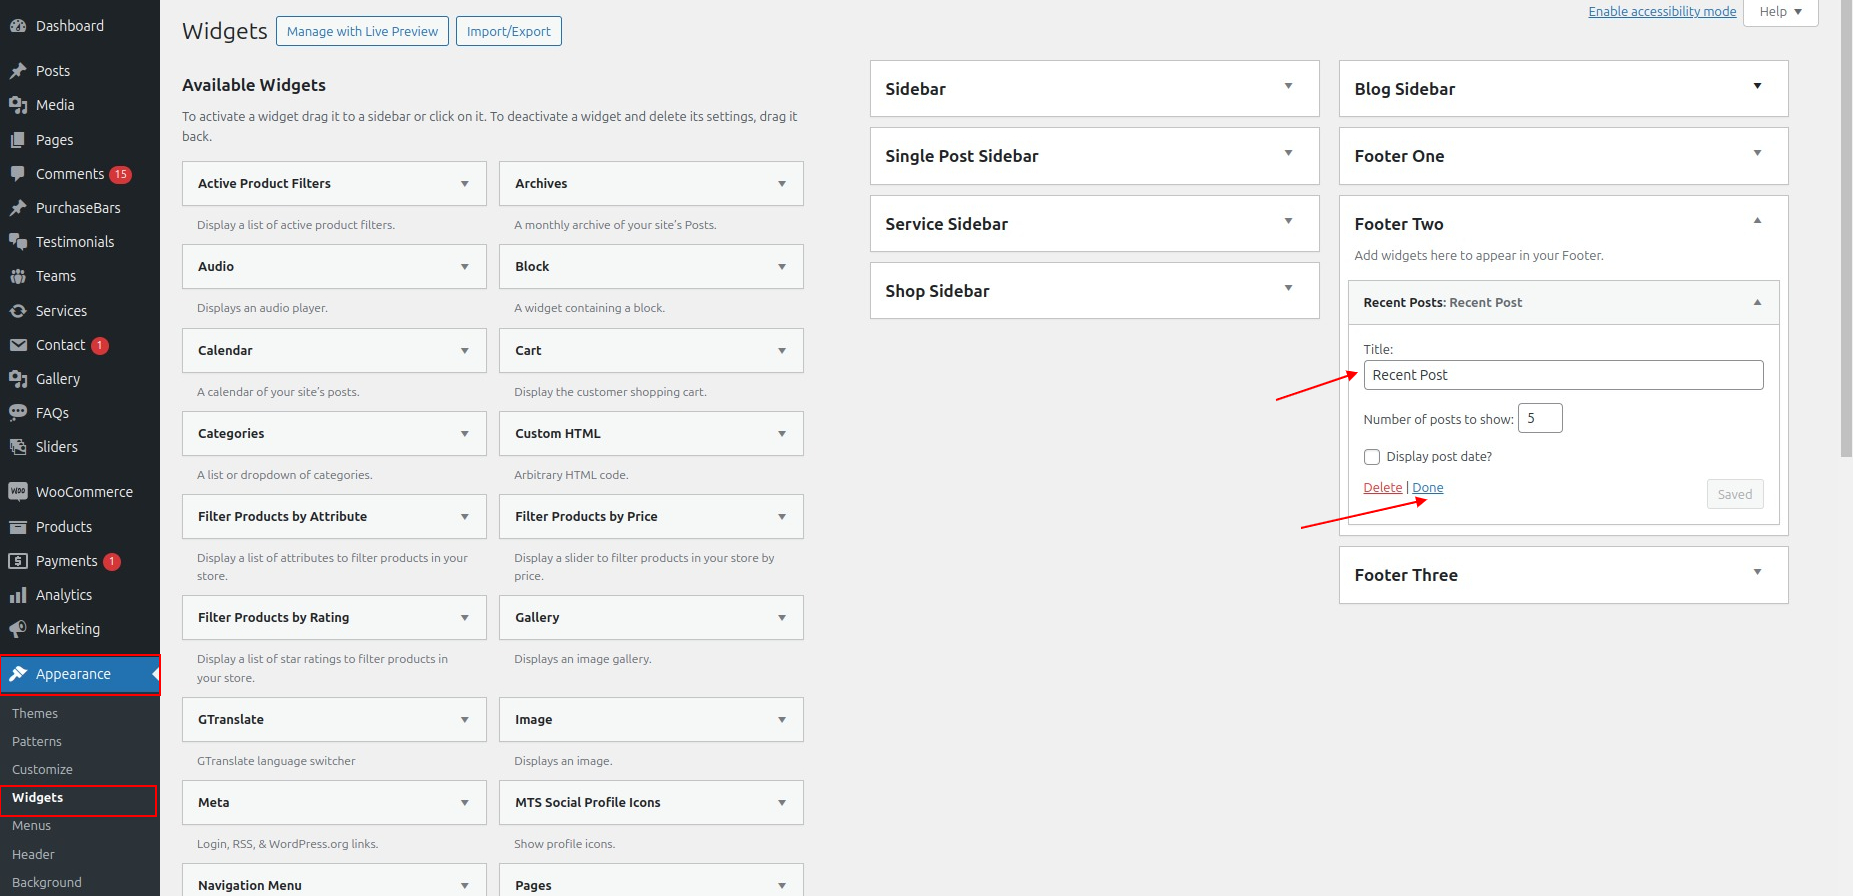Click the Teams group icon
The image size is (1853, 896).
[18, 276]
